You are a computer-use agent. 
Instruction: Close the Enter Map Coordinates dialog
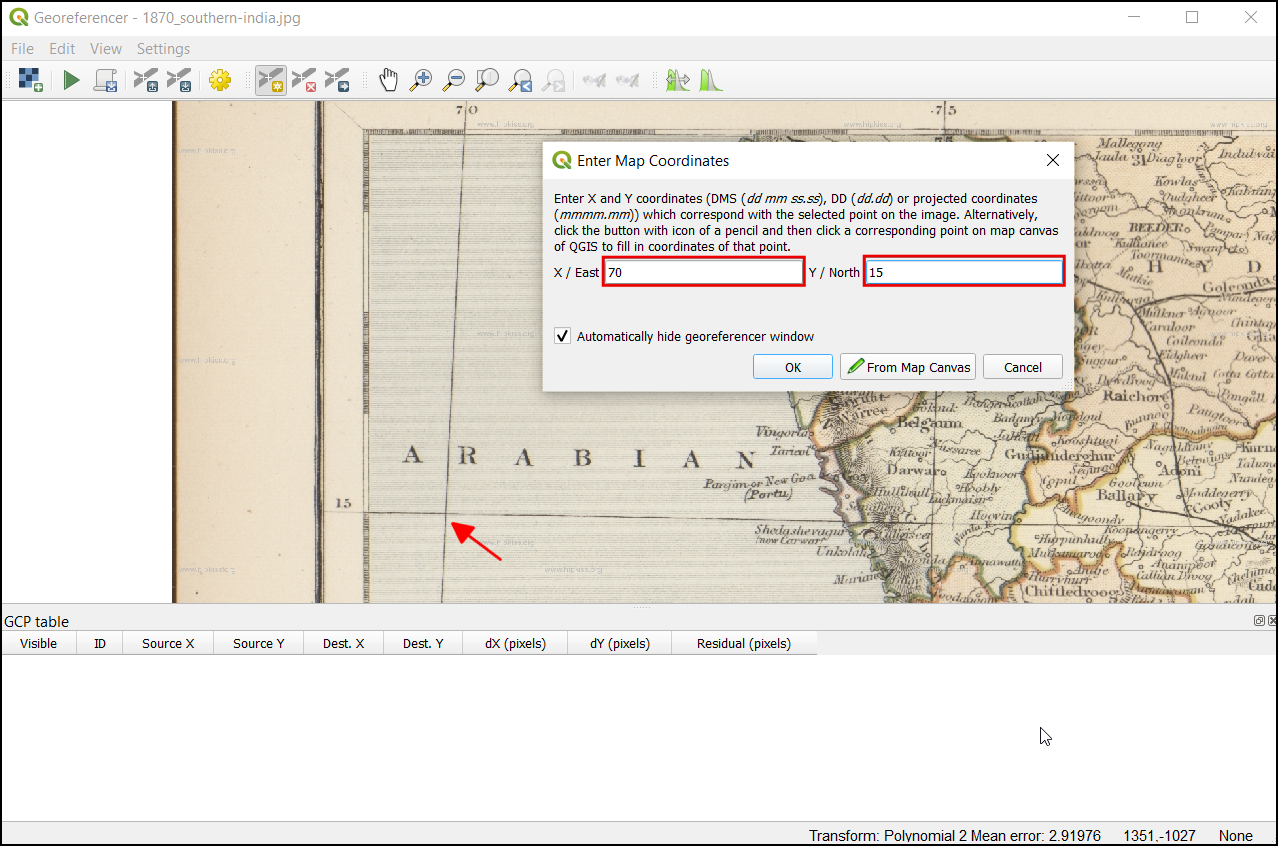tap(1052, 160)
